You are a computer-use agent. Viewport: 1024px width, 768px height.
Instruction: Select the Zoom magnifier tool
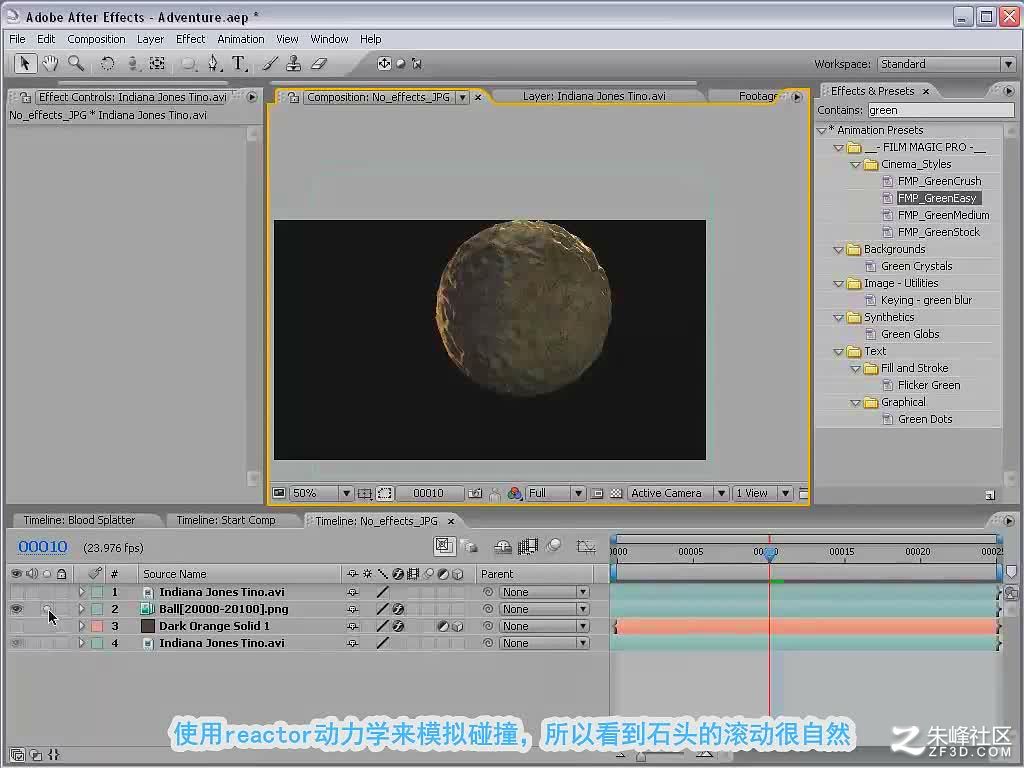click(76, 63)
